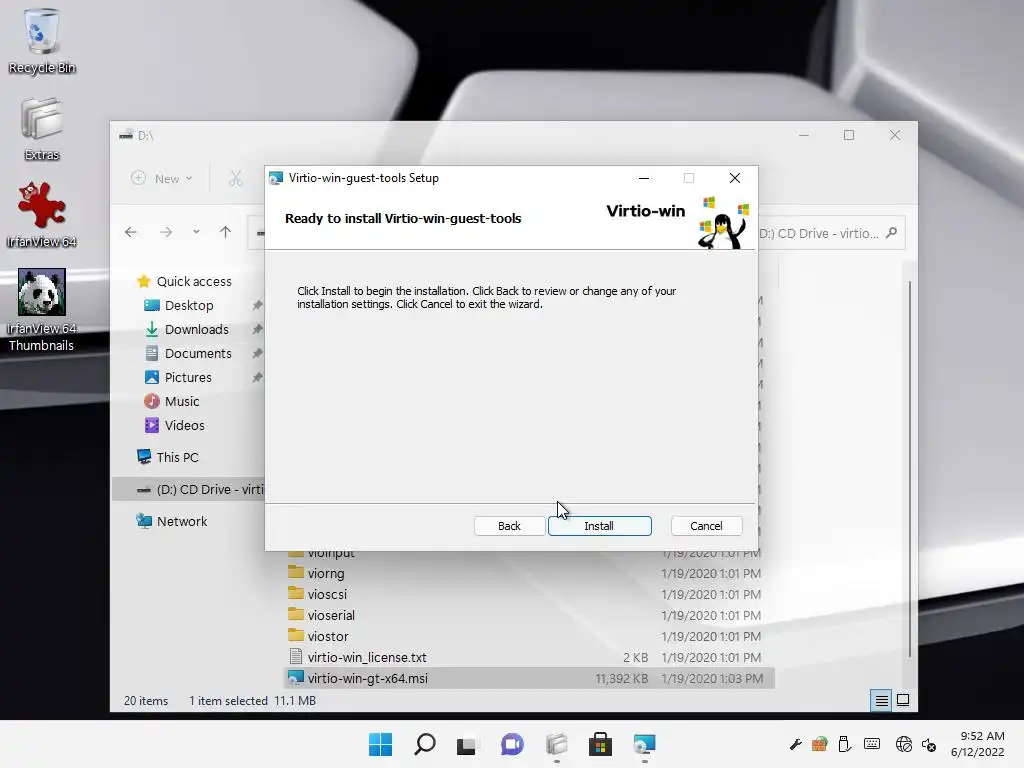The height and width of the screenshot is (768, 1024).
Task: Click the File Explorer vertical scrollbar
Action: pos(910,469)
